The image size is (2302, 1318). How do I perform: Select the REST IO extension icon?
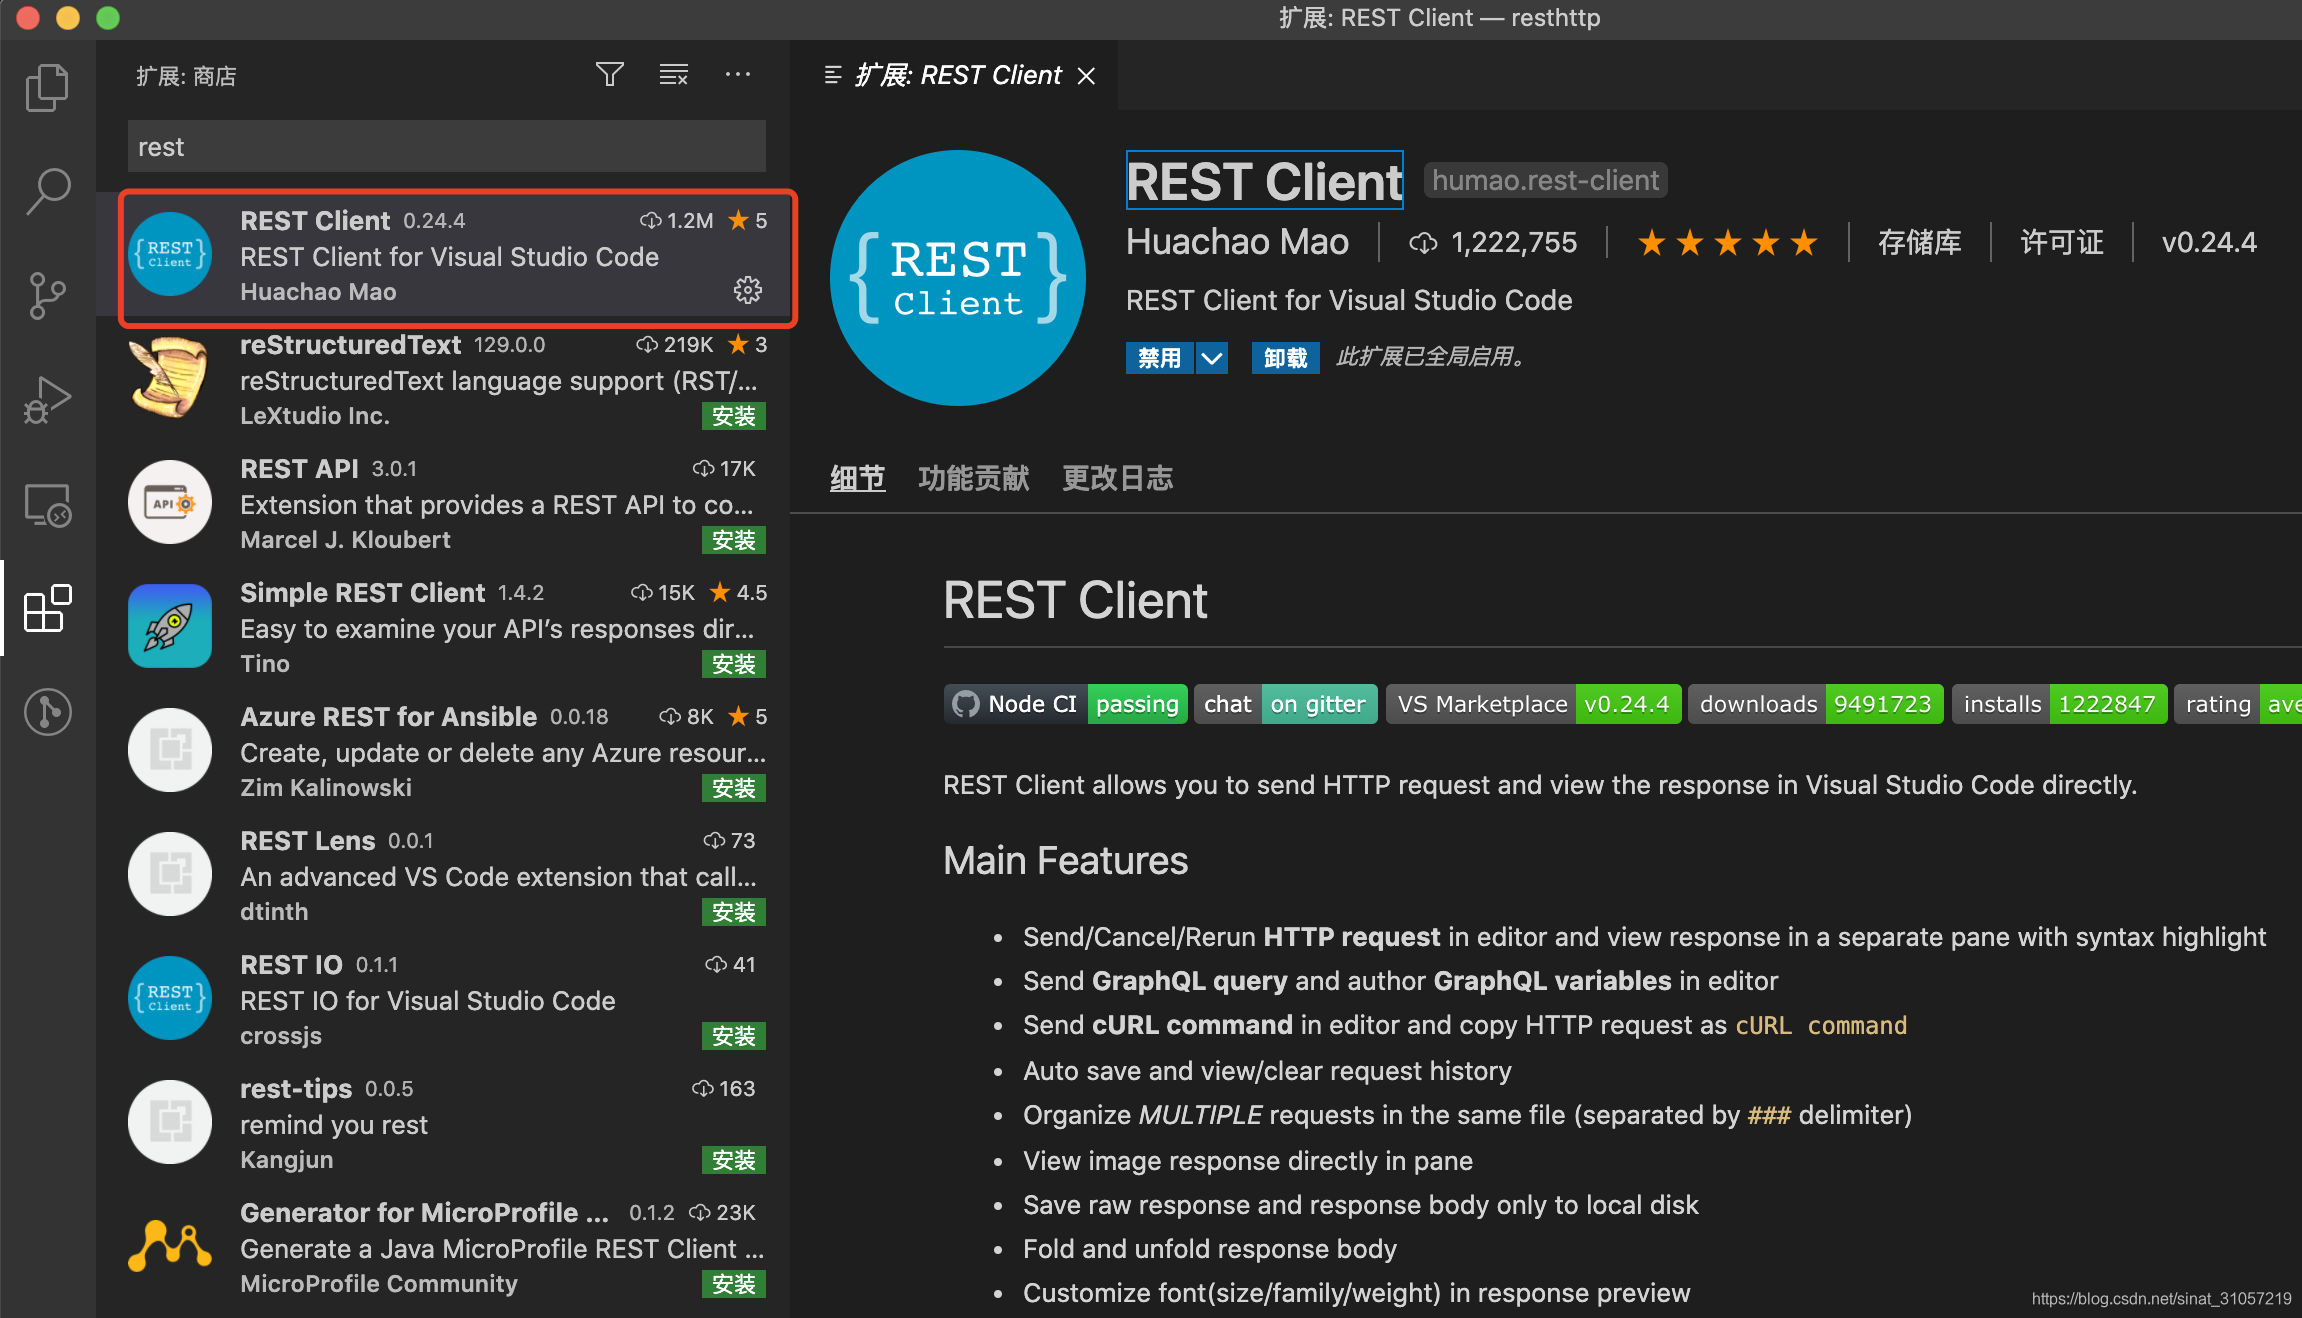tap(170, 998)
